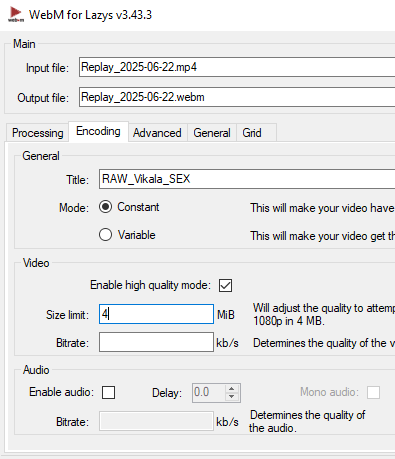Open the Grid tab
Viewport: 395px width, 459px height.
pyautogui.click(x=252, y=133)
